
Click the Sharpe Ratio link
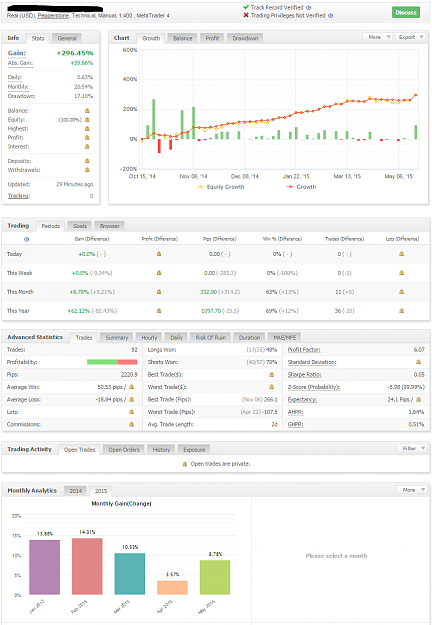(304, 375)
